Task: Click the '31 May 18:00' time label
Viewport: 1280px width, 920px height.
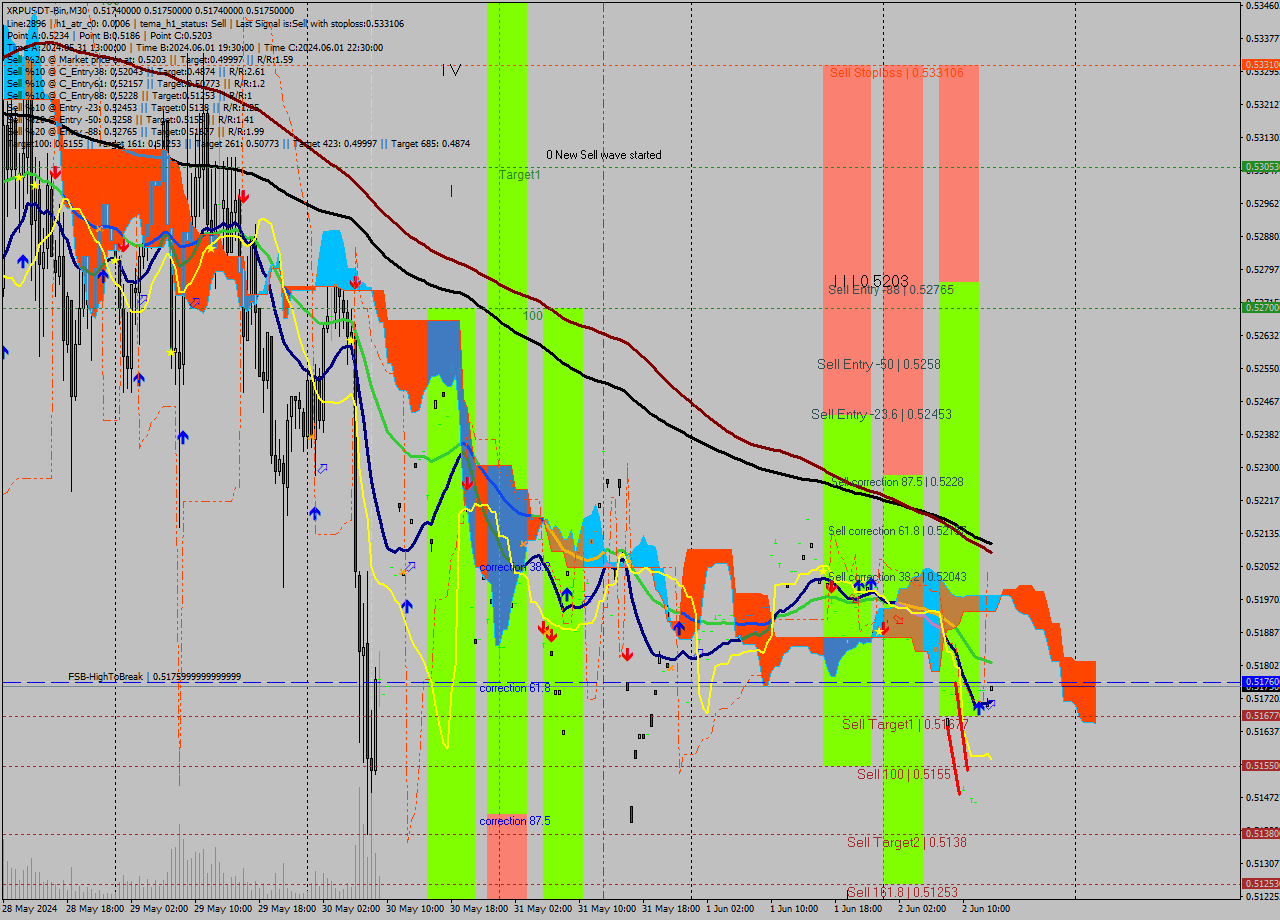Action: coord(672,909)
